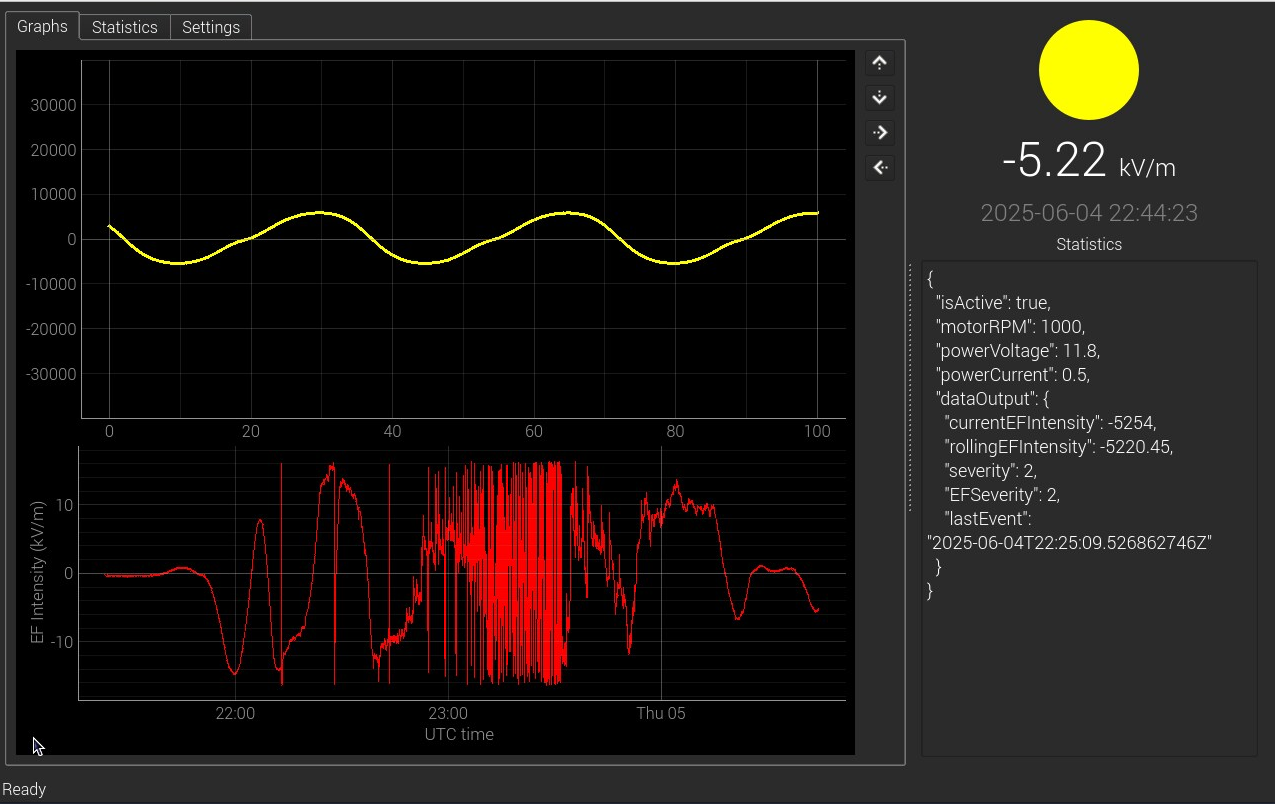Click the 23:00 tick on time axis
The height and width of the screenshot is (804, 1275).
pyautogui.click(x=447, y=713)
